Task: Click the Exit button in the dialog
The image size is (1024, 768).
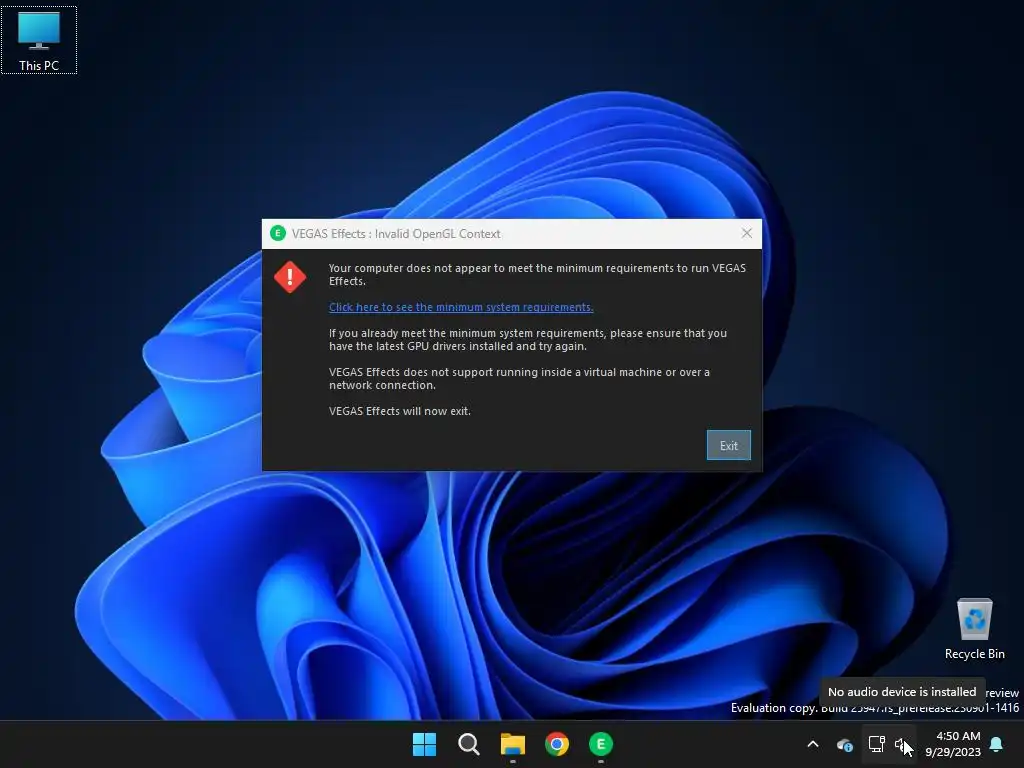Action: click(x=728, y=445)
